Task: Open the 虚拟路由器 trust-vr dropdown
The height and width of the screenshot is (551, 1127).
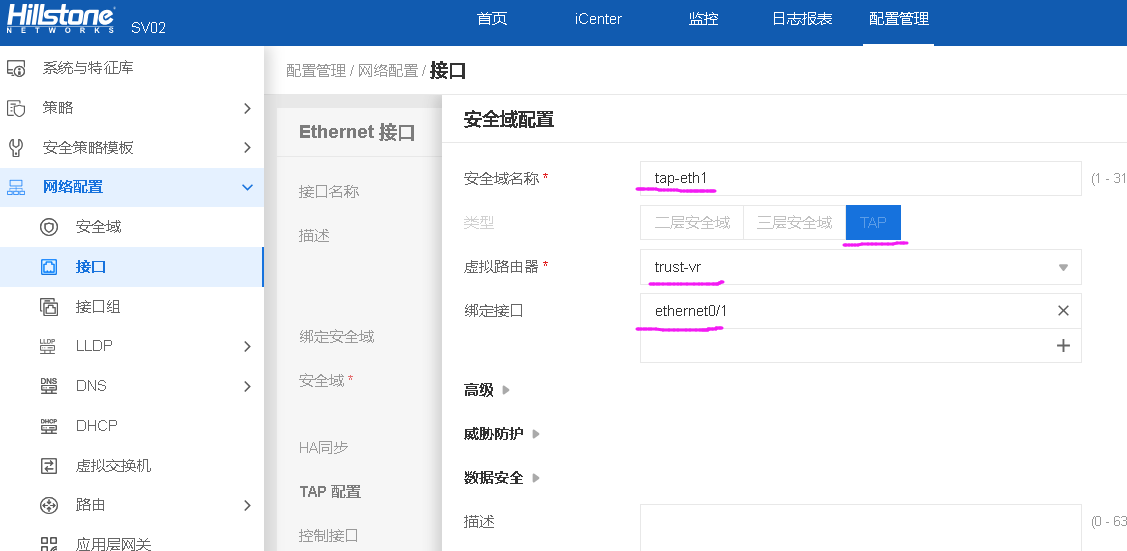Action: coord(860,267)
